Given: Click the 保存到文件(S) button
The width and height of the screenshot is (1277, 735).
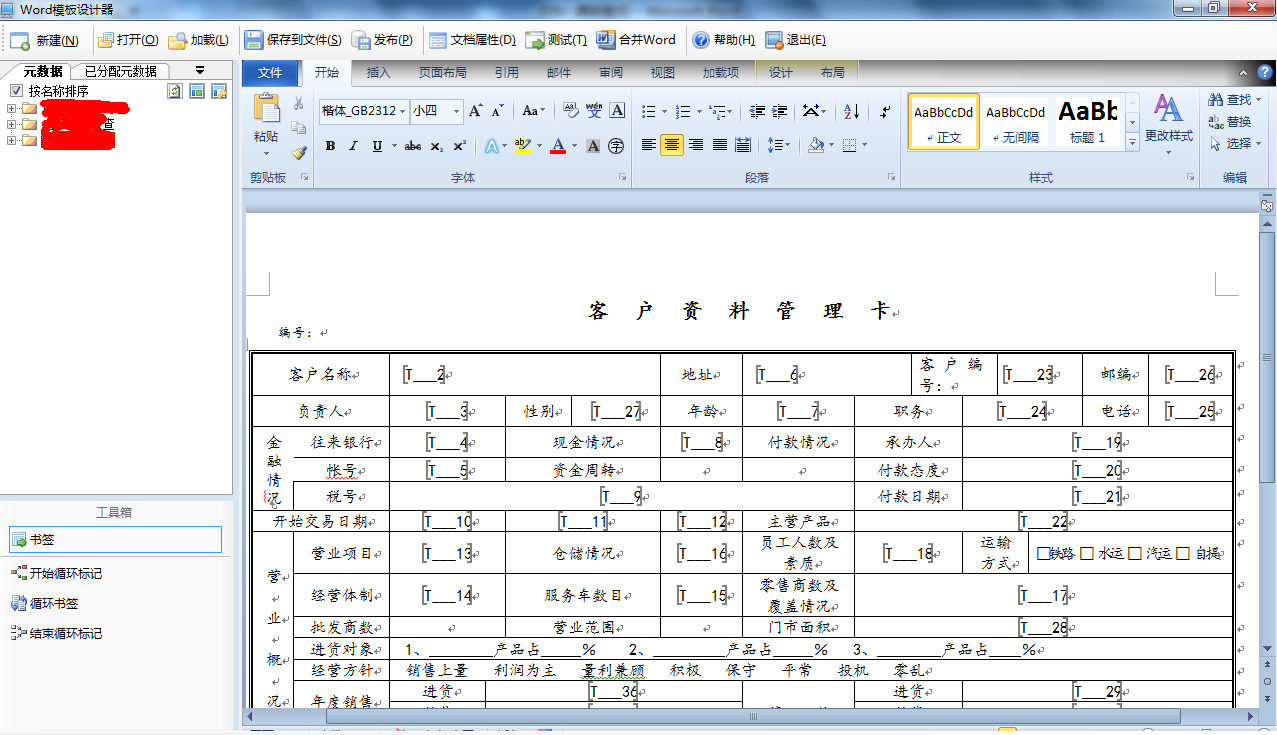Looking at the screenshot, I should [x=293, y=40].
